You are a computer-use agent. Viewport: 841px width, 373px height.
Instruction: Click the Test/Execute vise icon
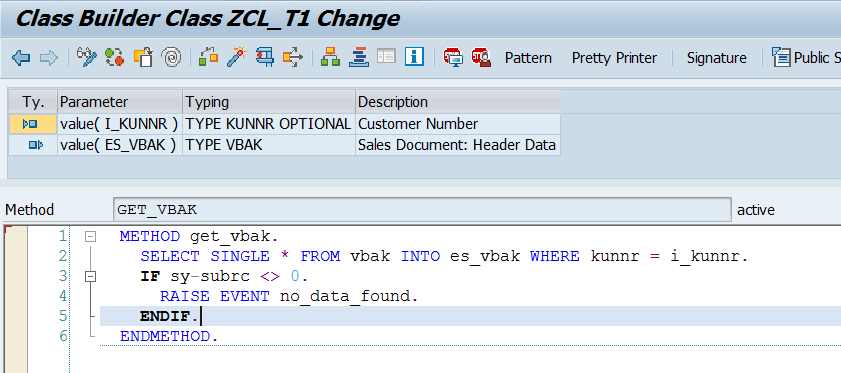(264, 57)
